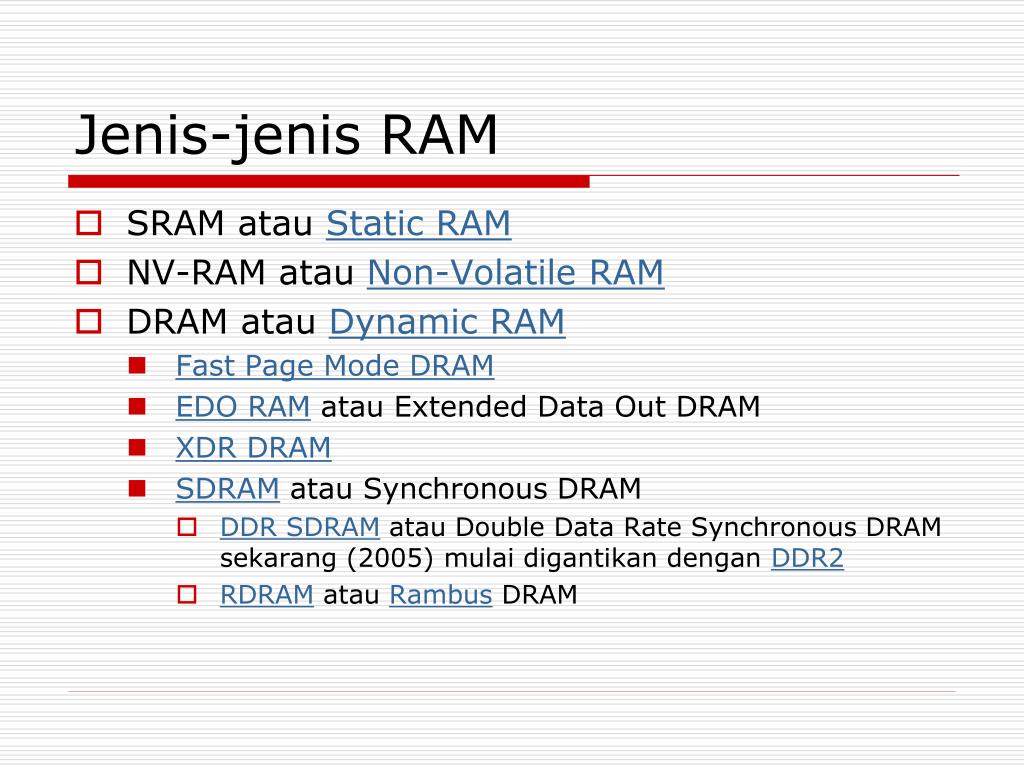
Task: Follow the DDR2 link
Action: [807, 558]
